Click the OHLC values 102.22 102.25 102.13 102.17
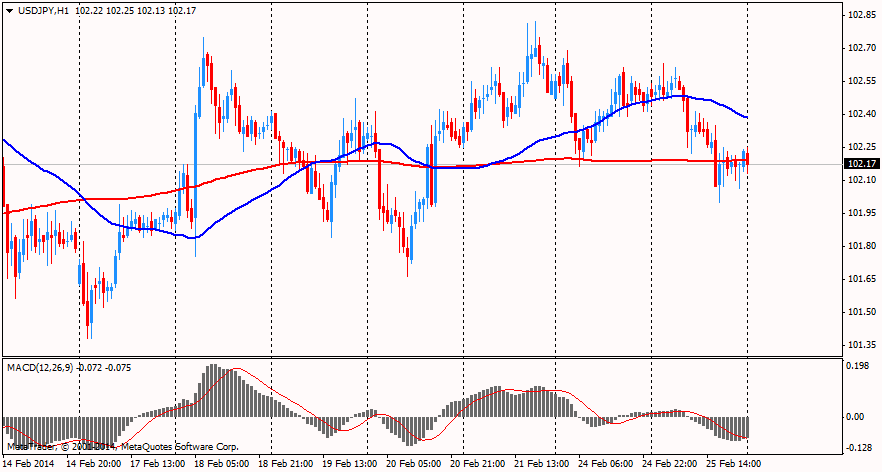 tap(140, 10)
